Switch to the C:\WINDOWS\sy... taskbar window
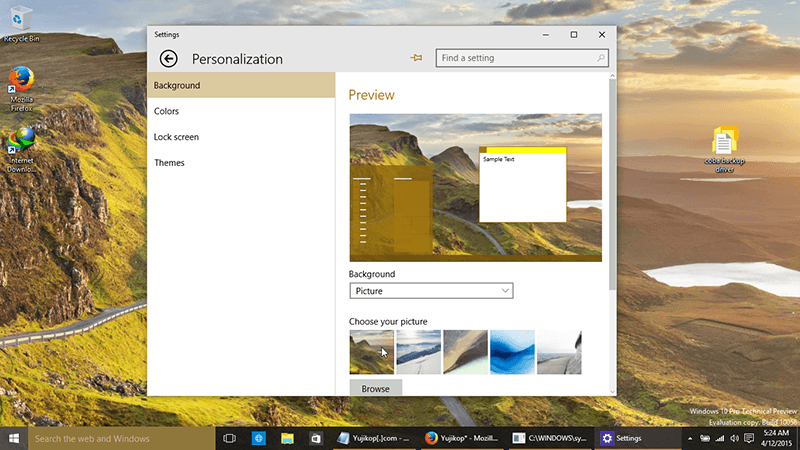The width and height of the screenshot is (800, 450). pos(551,438)
